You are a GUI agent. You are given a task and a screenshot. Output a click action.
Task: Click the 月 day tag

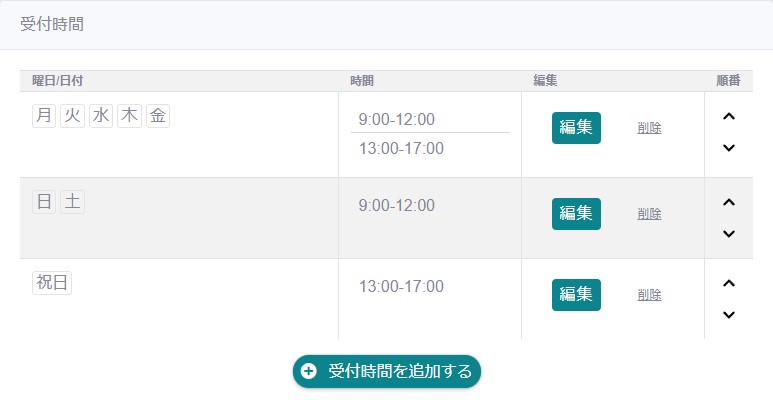(43, 116)
